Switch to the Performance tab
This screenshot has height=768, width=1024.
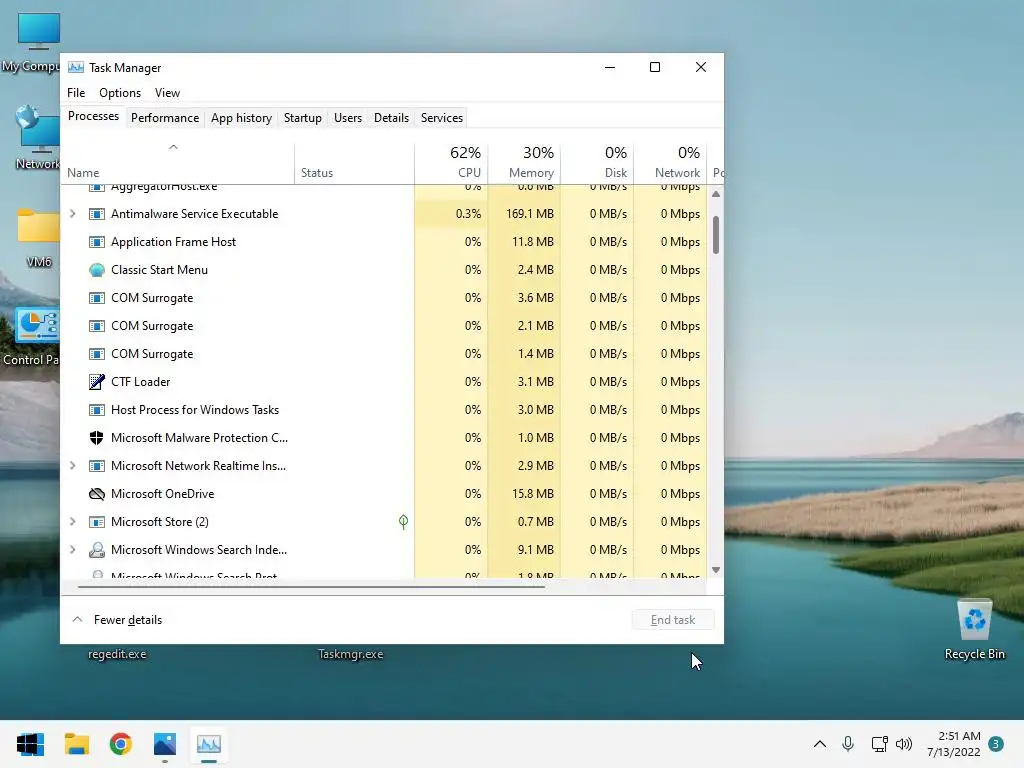(165, 118)
